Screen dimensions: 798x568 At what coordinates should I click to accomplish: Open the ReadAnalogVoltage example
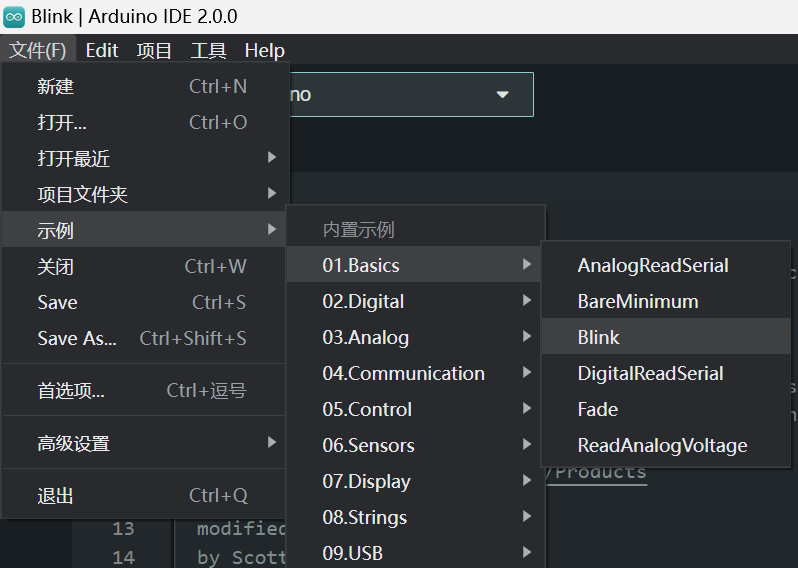tap(666, 445)
